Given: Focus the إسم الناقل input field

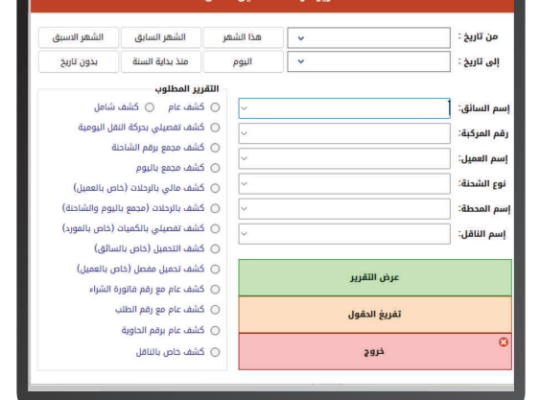Looking at the screenshot, I should click(x=344, y=234).
